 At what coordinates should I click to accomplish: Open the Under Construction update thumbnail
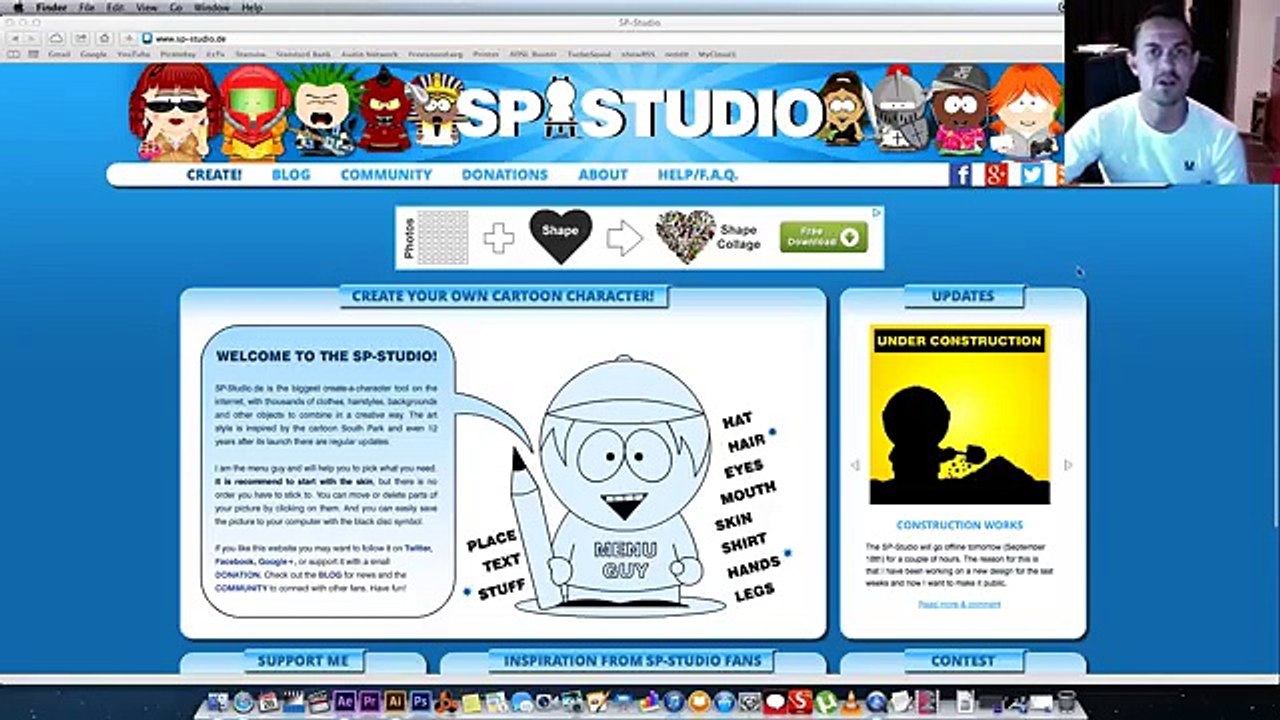(960, 414)
